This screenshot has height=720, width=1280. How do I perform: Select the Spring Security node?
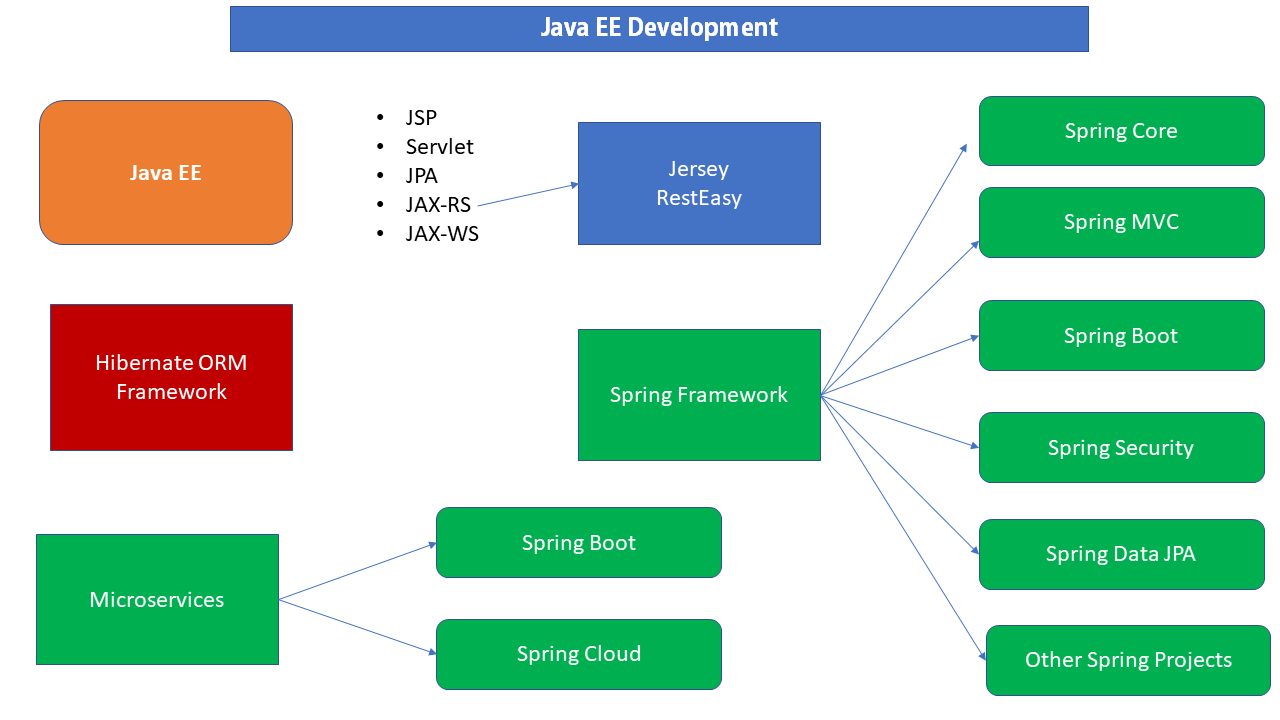pyautogui.click(x=1121, y=447)
